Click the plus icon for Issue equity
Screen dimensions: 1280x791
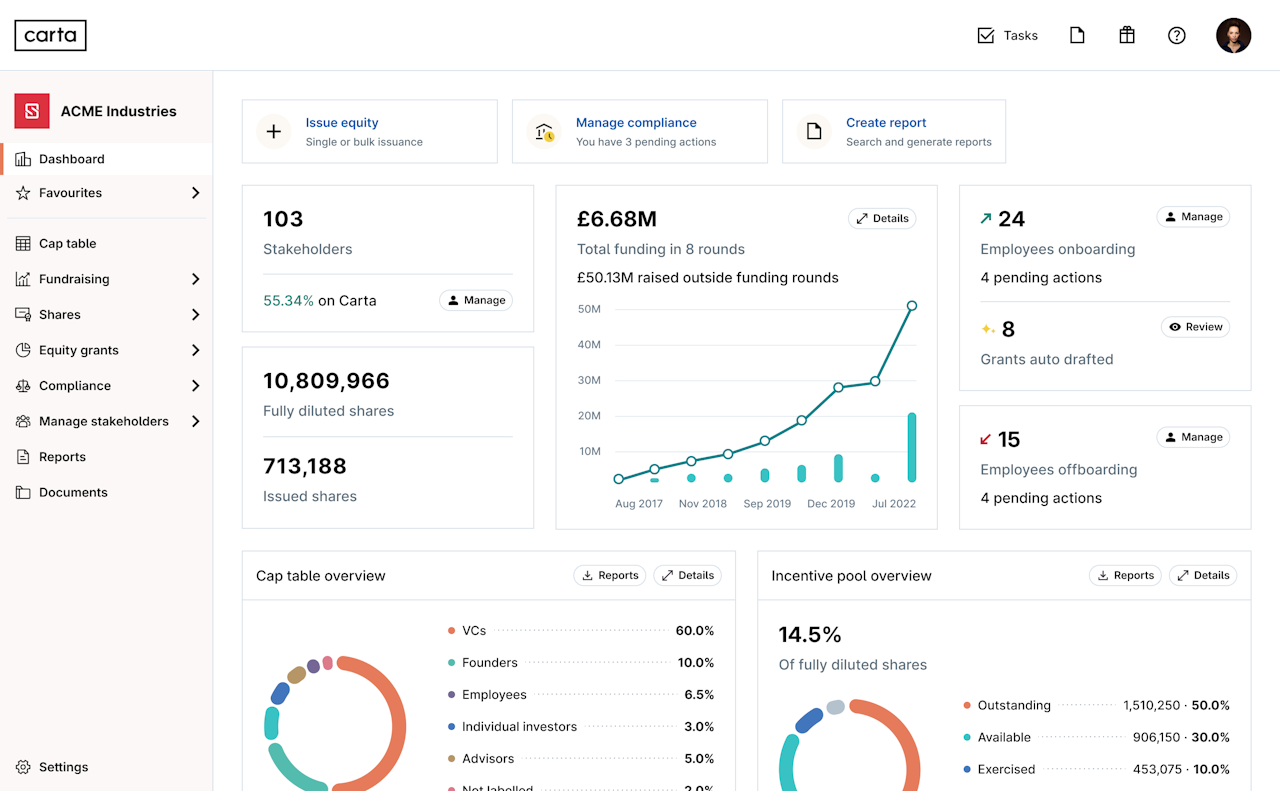(x=274, y=131)
